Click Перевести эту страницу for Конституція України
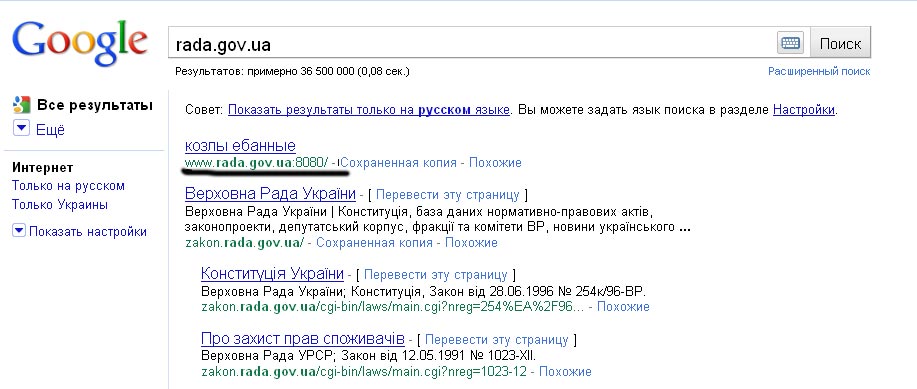Image resolution: width=917 pixels, height=389 pixels. 436,274
